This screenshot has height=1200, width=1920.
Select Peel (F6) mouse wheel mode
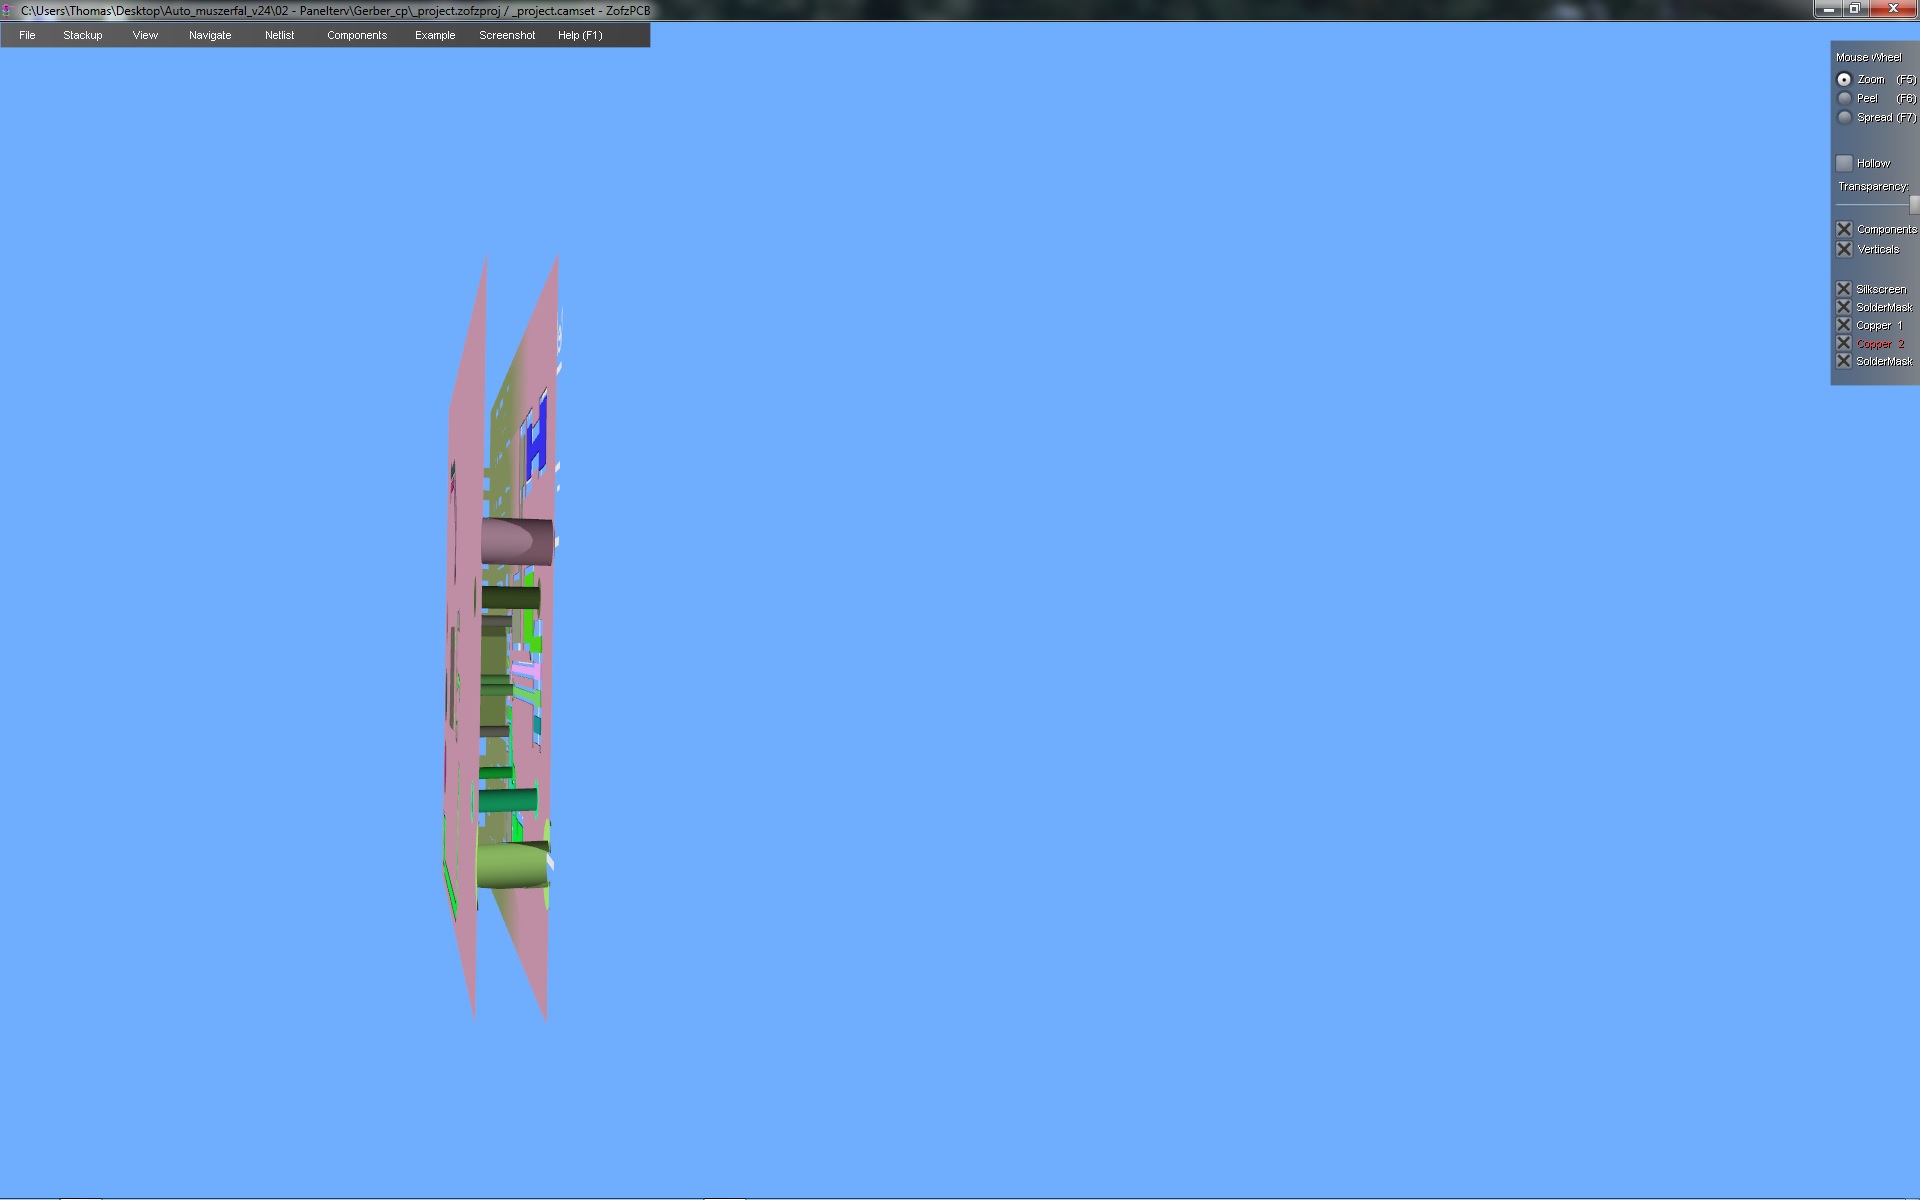pyautogui.click(x=1844, y=98)
